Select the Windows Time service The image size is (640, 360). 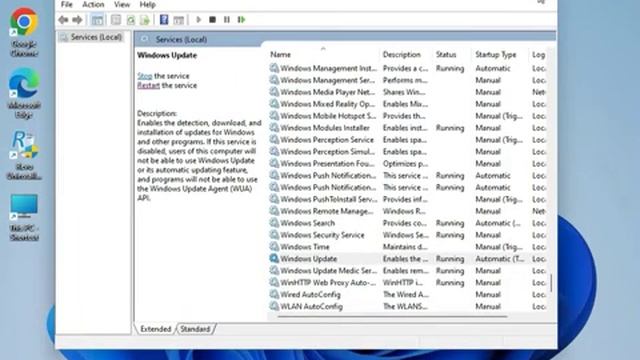pyautogui.click(x=407, y=247)
